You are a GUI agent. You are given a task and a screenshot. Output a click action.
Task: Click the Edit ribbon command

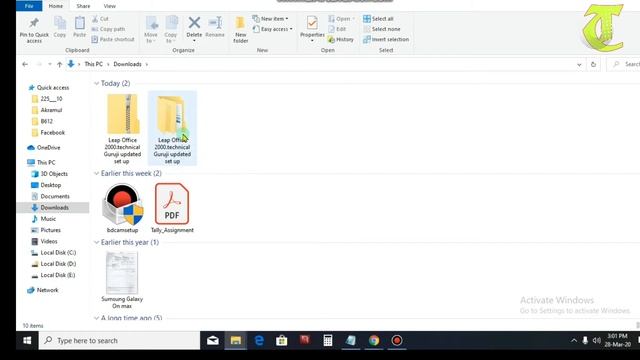(x=337, y=29)
